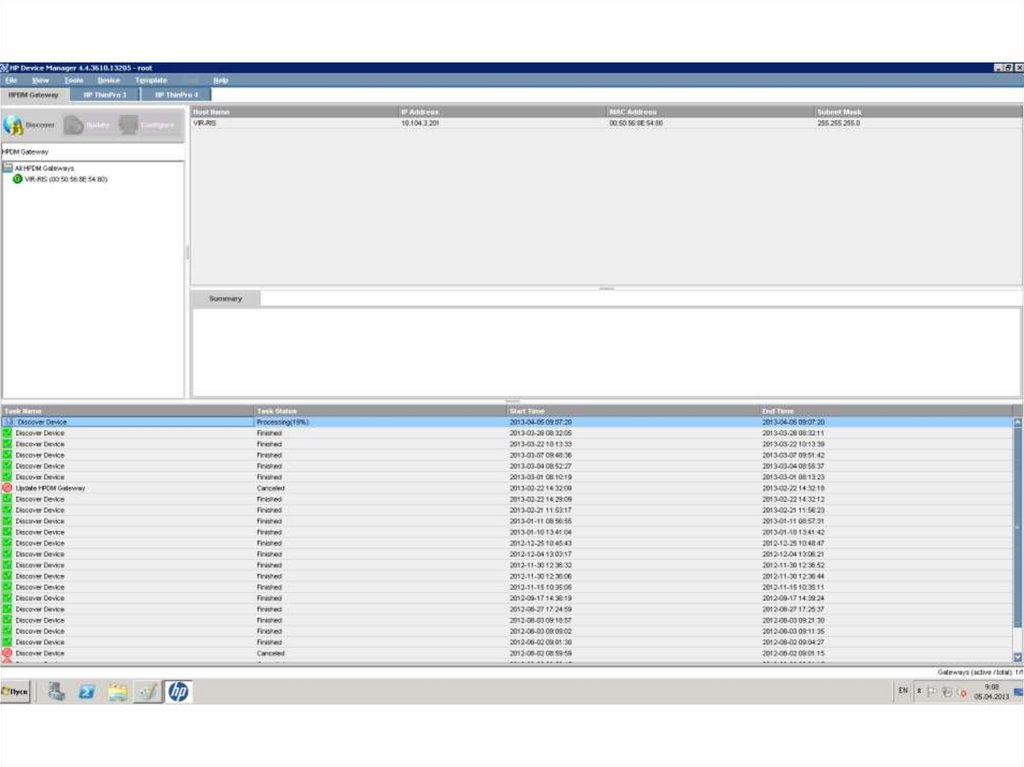This screenshot has height=767, width=1024.
Task: Open Windows Explorer from the taskbar
Action: click(118, 691)
